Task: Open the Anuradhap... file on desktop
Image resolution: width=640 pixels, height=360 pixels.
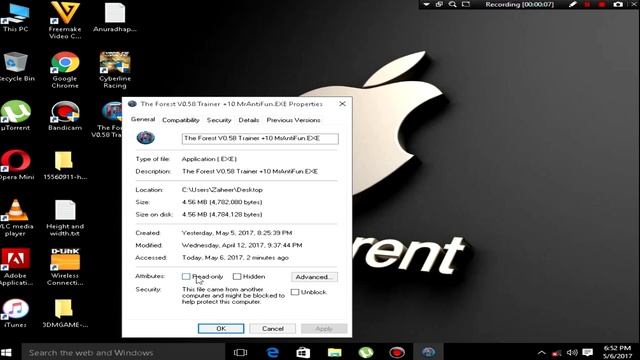Action: pos(115,17)
